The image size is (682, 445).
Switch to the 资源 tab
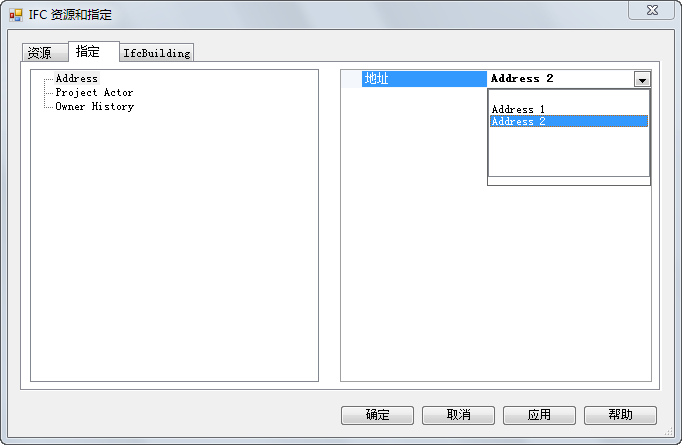pos(40,53)
